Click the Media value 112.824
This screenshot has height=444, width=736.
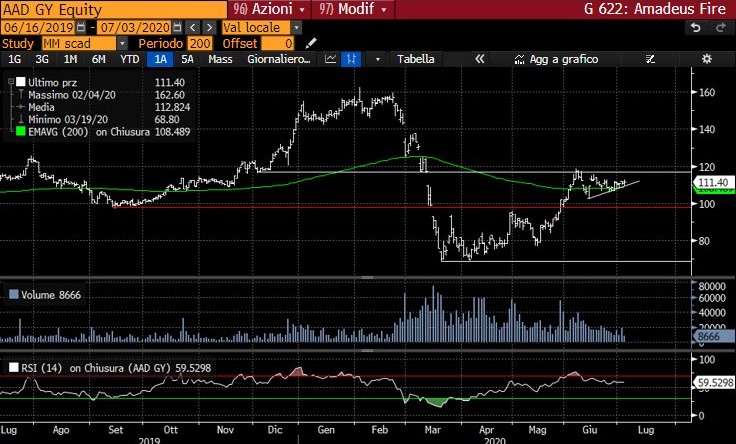[x=172, y=107]
